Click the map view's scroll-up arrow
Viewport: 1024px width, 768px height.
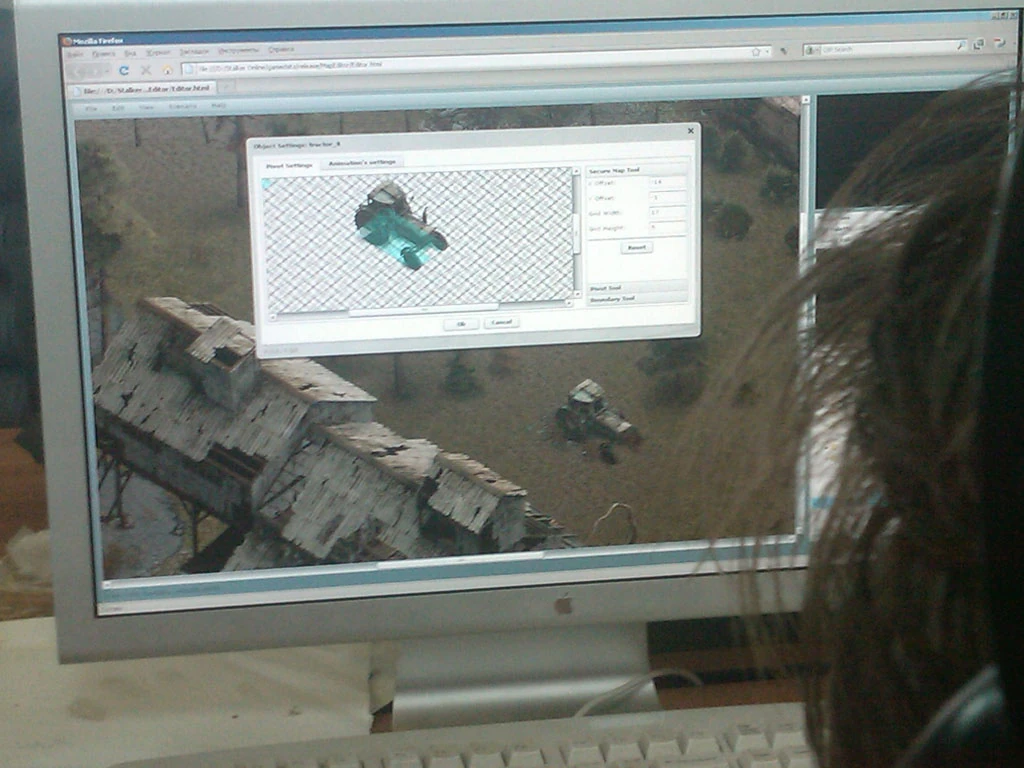point(805,100)
